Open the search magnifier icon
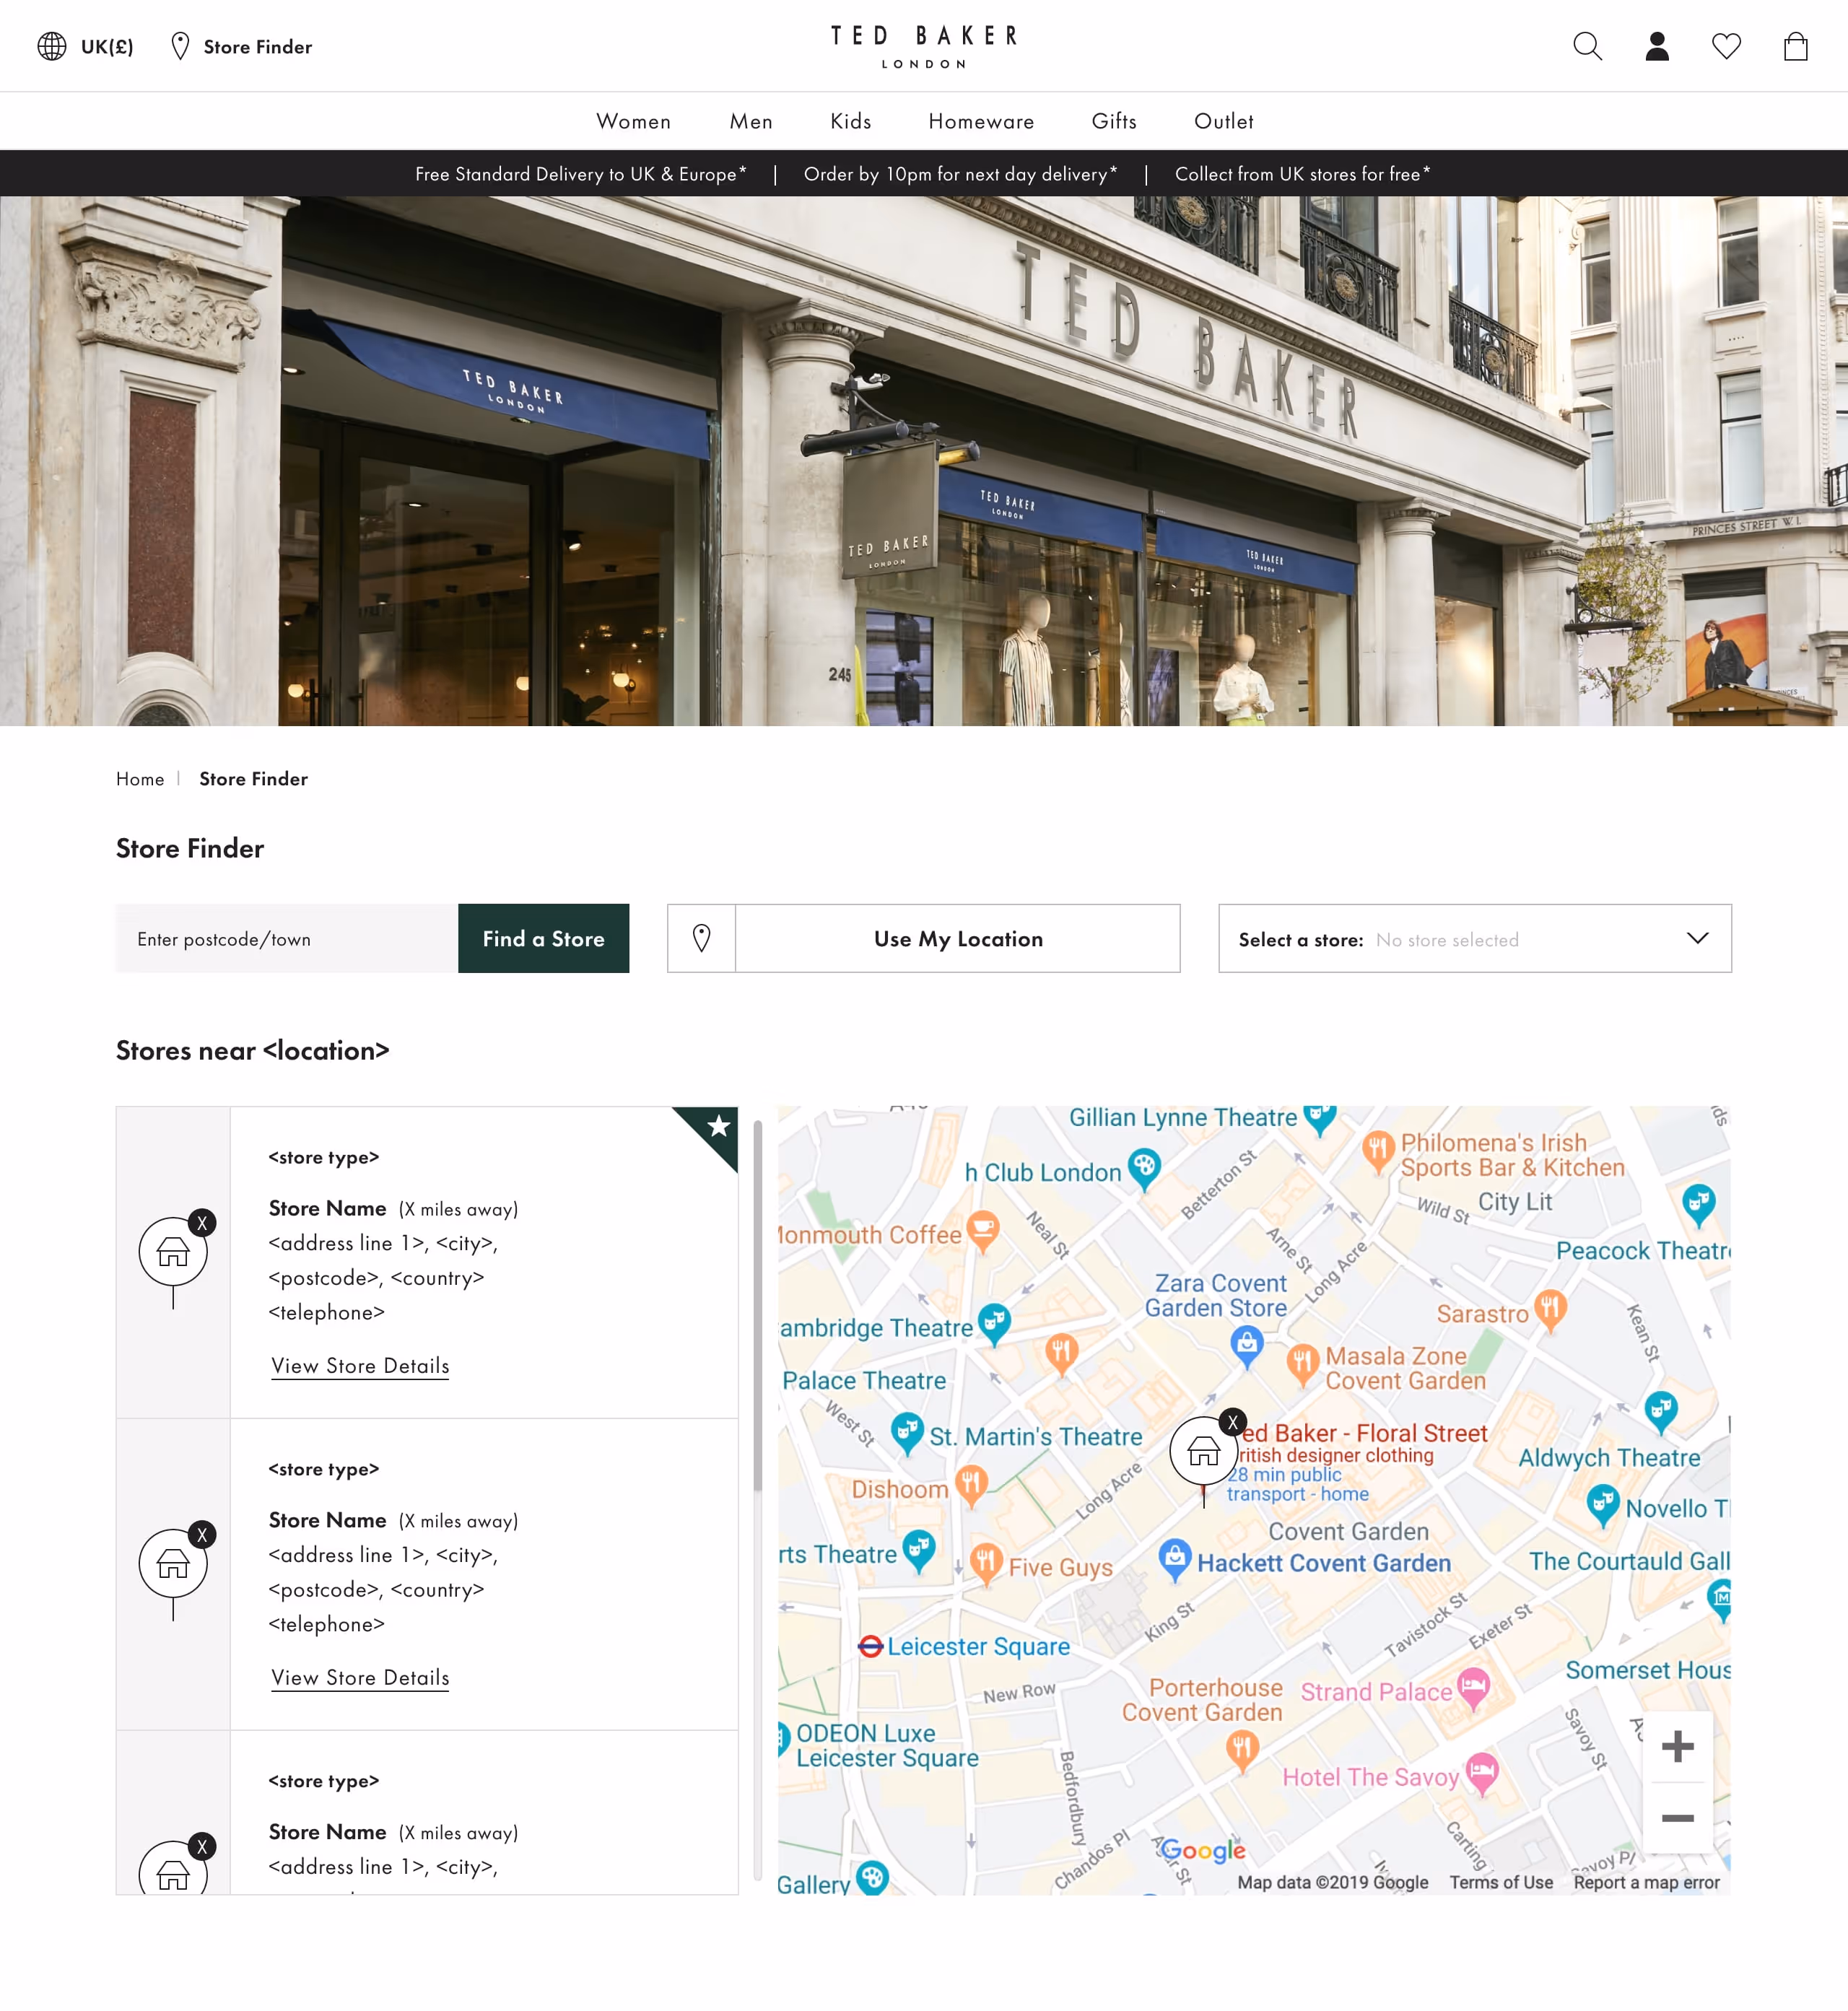The image size is (1848, 2011). tap(1587, 46)
